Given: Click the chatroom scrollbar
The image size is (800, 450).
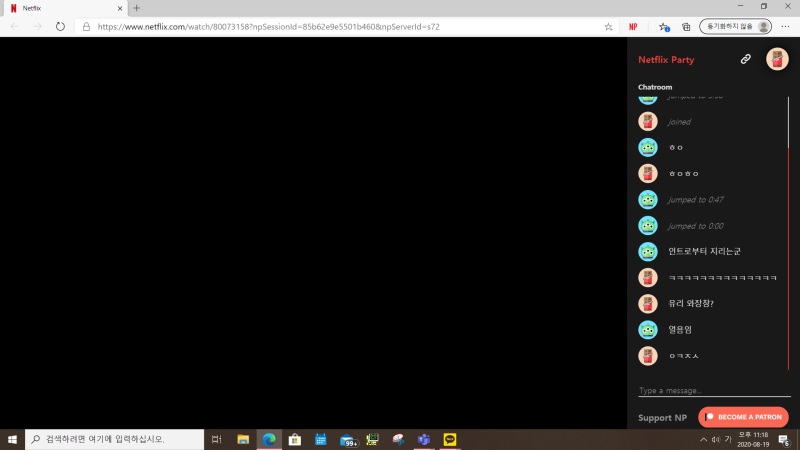Looking at the screenshot, I should [x=788, y=232].
